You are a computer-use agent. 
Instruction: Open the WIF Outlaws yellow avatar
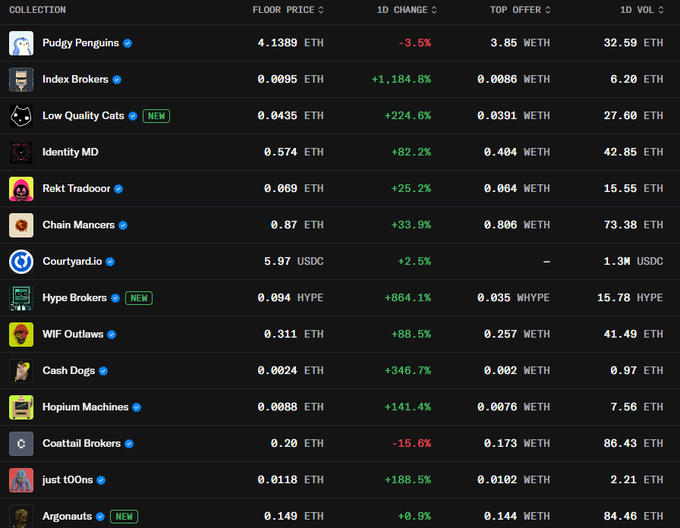click(21, 334)
